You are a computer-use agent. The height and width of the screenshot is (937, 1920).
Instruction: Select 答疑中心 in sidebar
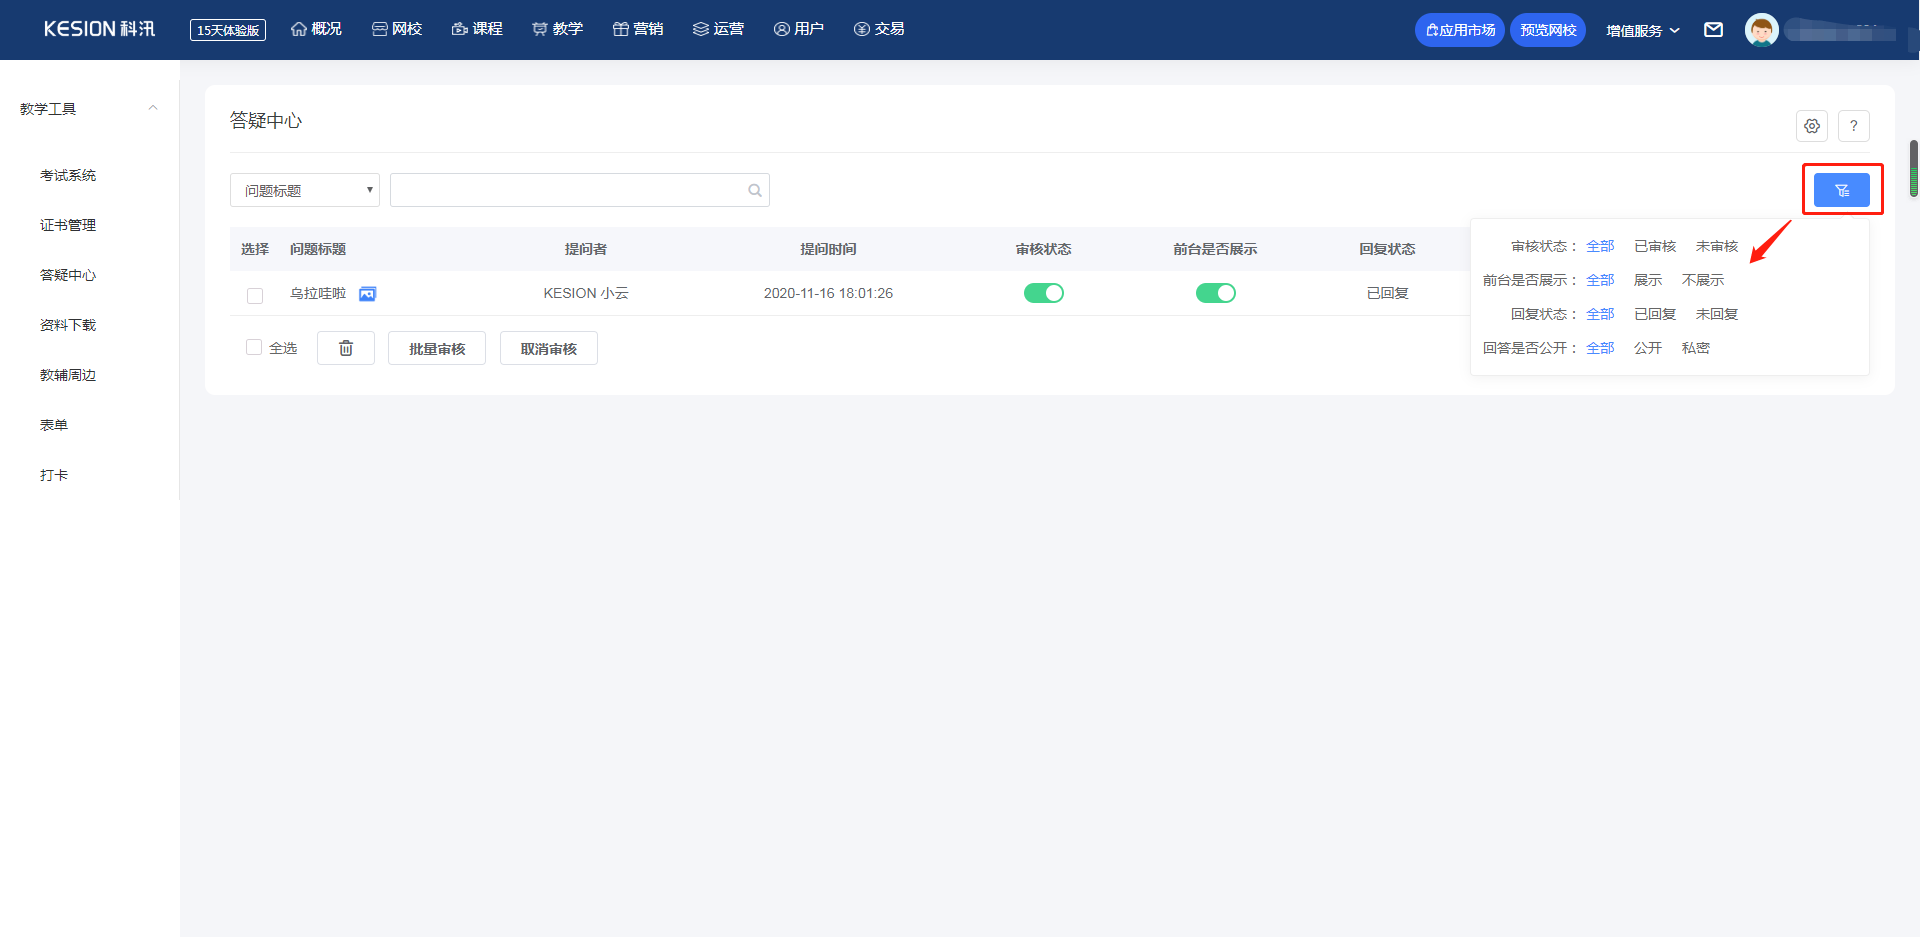point(68,275)
